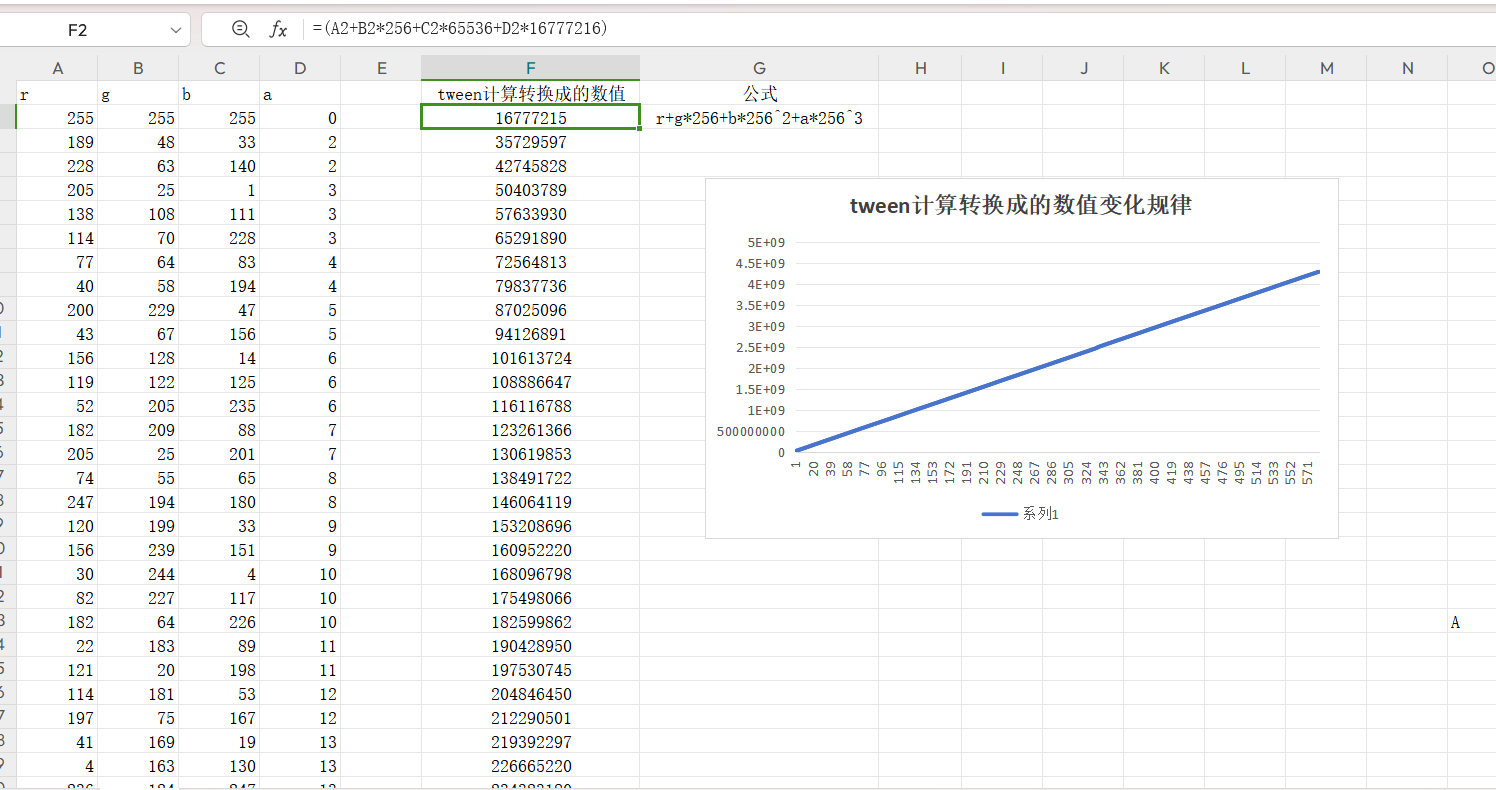
Task: Open the fx insert function dialog
Action: [x=278, y=30]
